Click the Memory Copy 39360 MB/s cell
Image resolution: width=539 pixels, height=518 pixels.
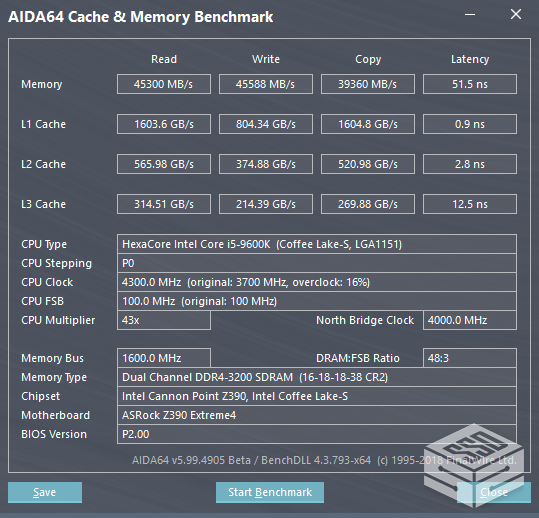(368, 84)
